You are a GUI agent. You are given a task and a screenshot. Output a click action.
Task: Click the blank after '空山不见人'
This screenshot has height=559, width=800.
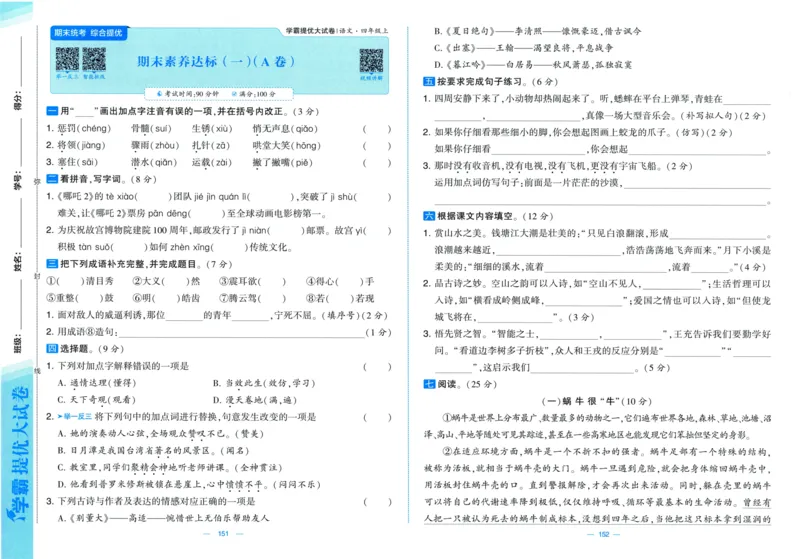point(671,284)
